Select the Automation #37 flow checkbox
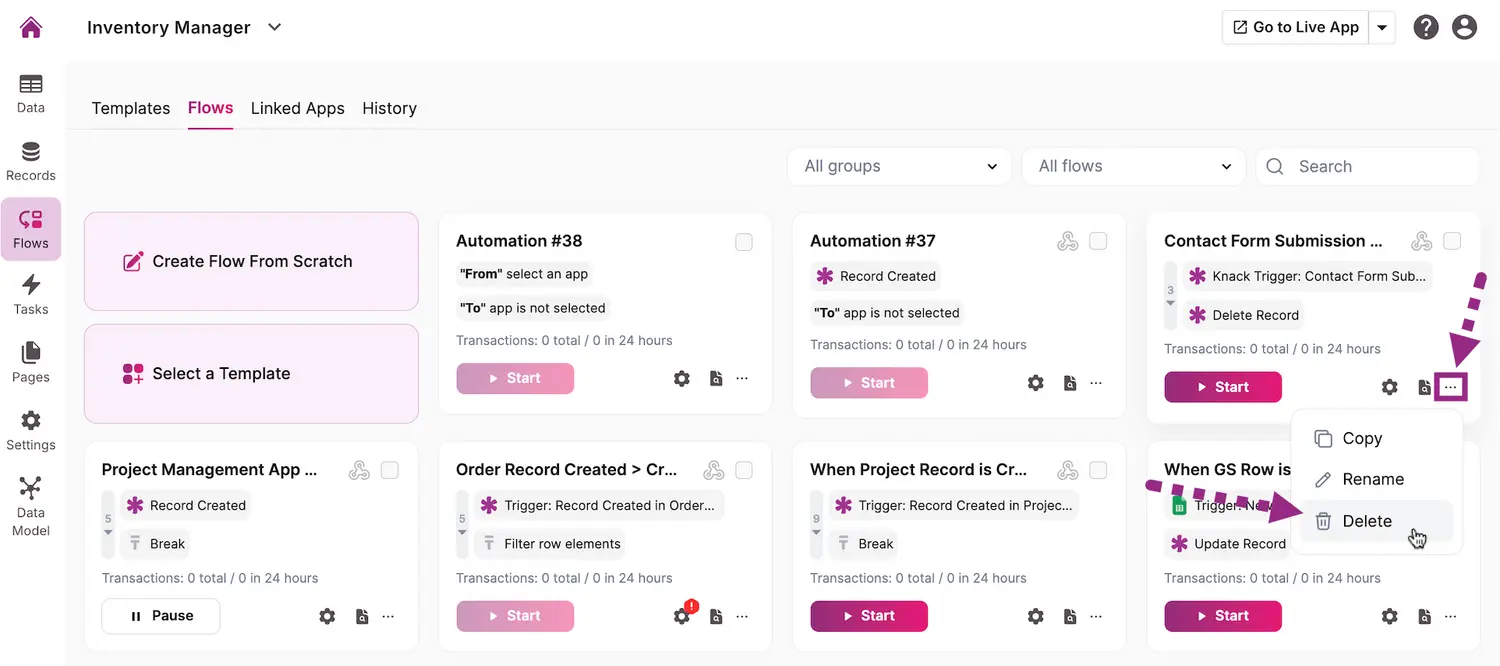Viewport: 1500px width, 666px height. [1098, 242]
